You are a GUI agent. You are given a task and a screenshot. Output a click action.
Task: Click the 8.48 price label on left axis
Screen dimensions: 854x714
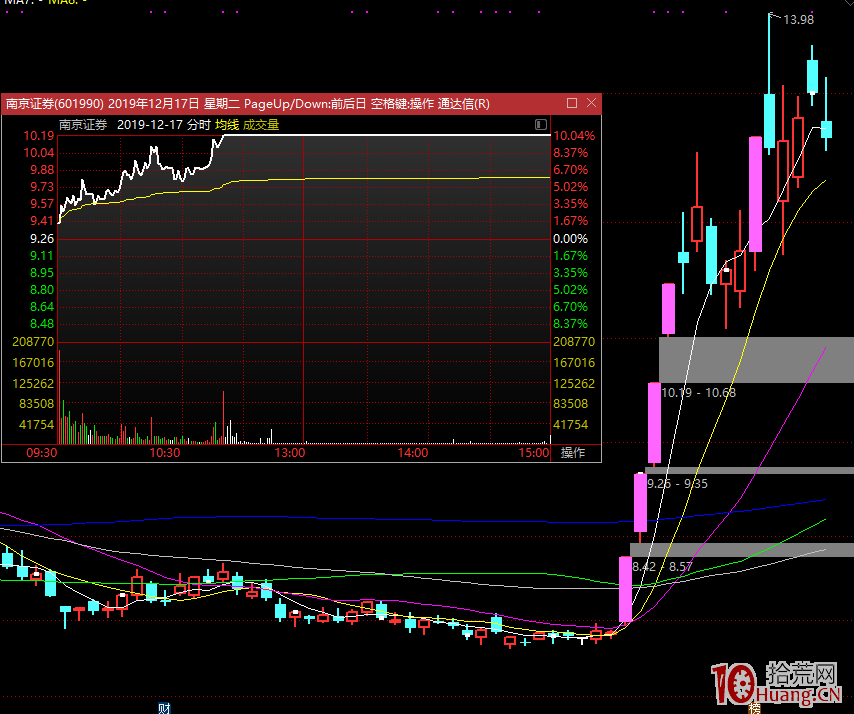[x=42, y=324]
